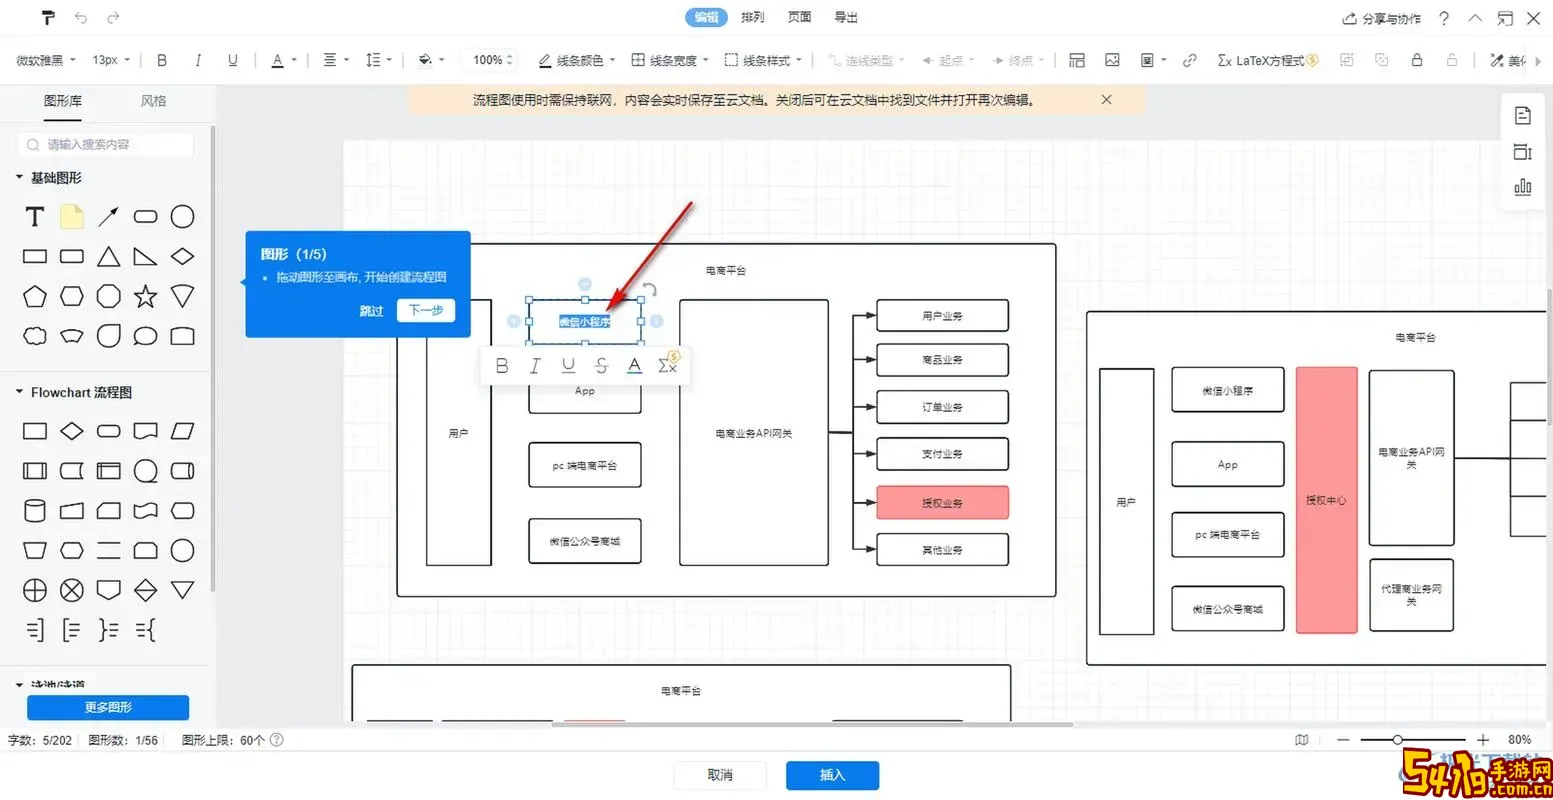
Task: Switch to the 导出 tab
Action: coord(846,17)
